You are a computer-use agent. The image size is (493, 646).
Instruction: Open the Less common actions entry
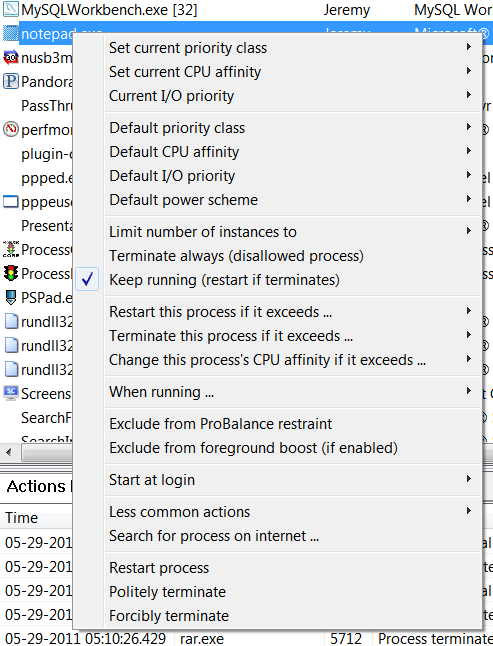[179, 512]
